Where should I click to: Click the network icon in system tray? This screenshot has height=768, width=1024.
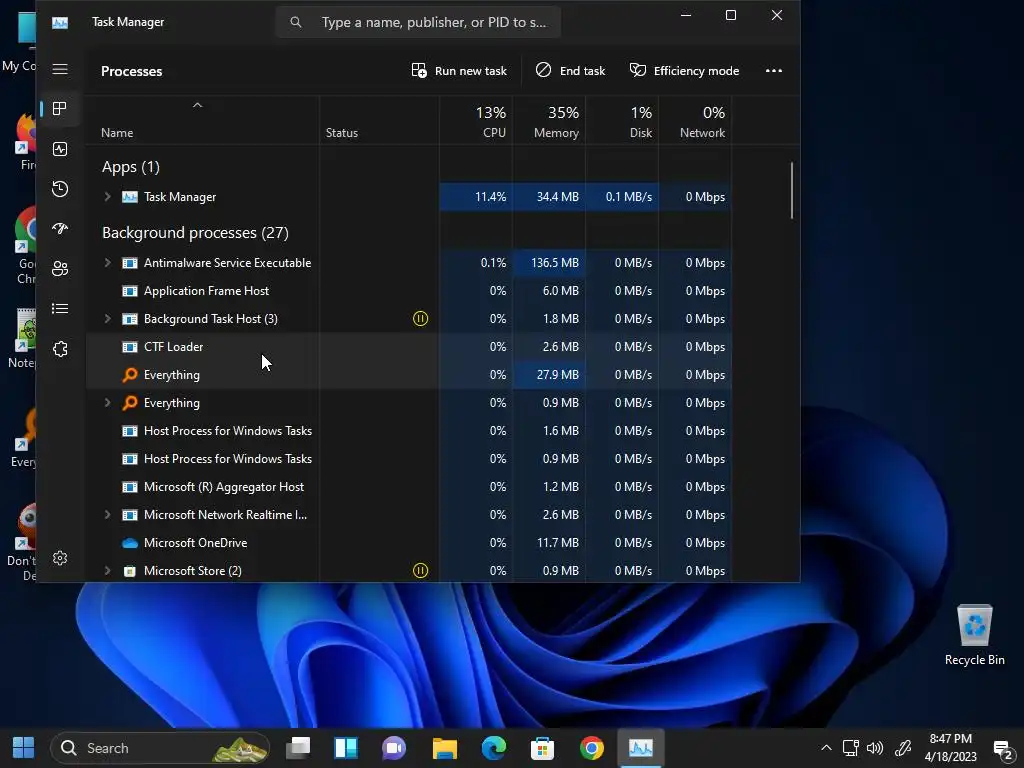click(x=850, y=748)
